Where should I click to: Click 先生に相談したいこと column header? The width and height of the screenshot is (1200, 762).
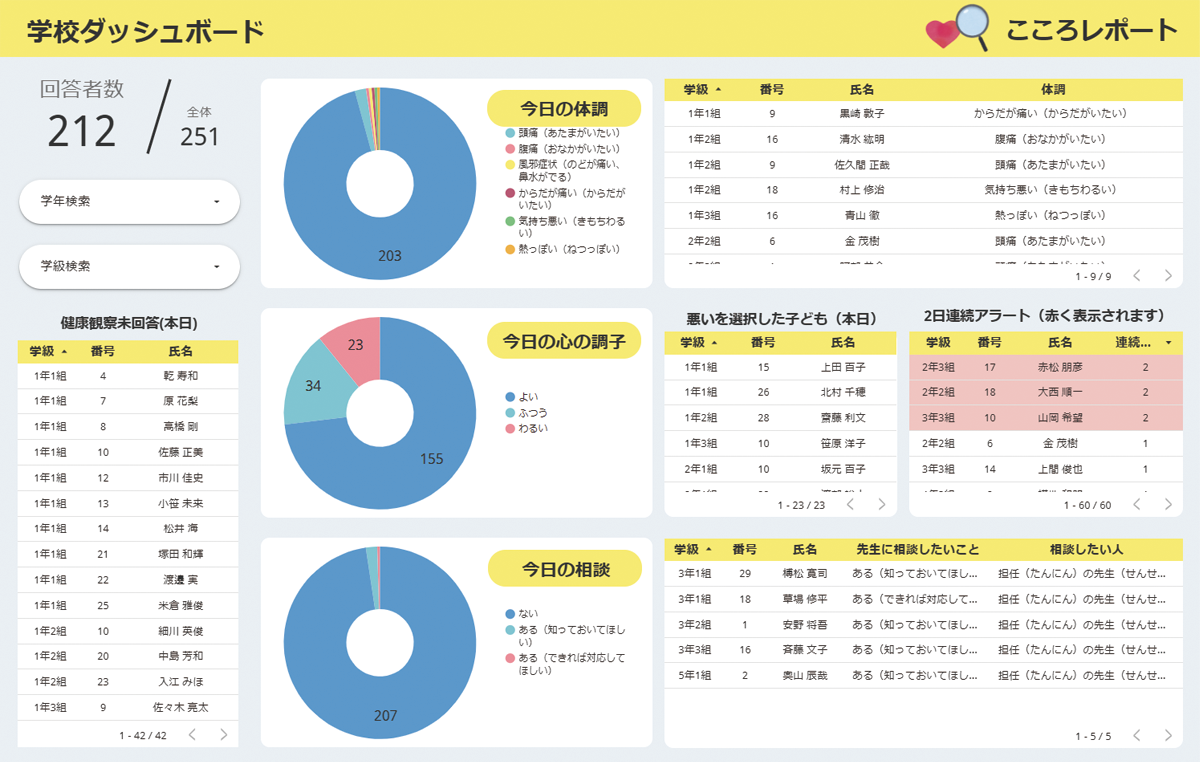(x=917, y=549)
